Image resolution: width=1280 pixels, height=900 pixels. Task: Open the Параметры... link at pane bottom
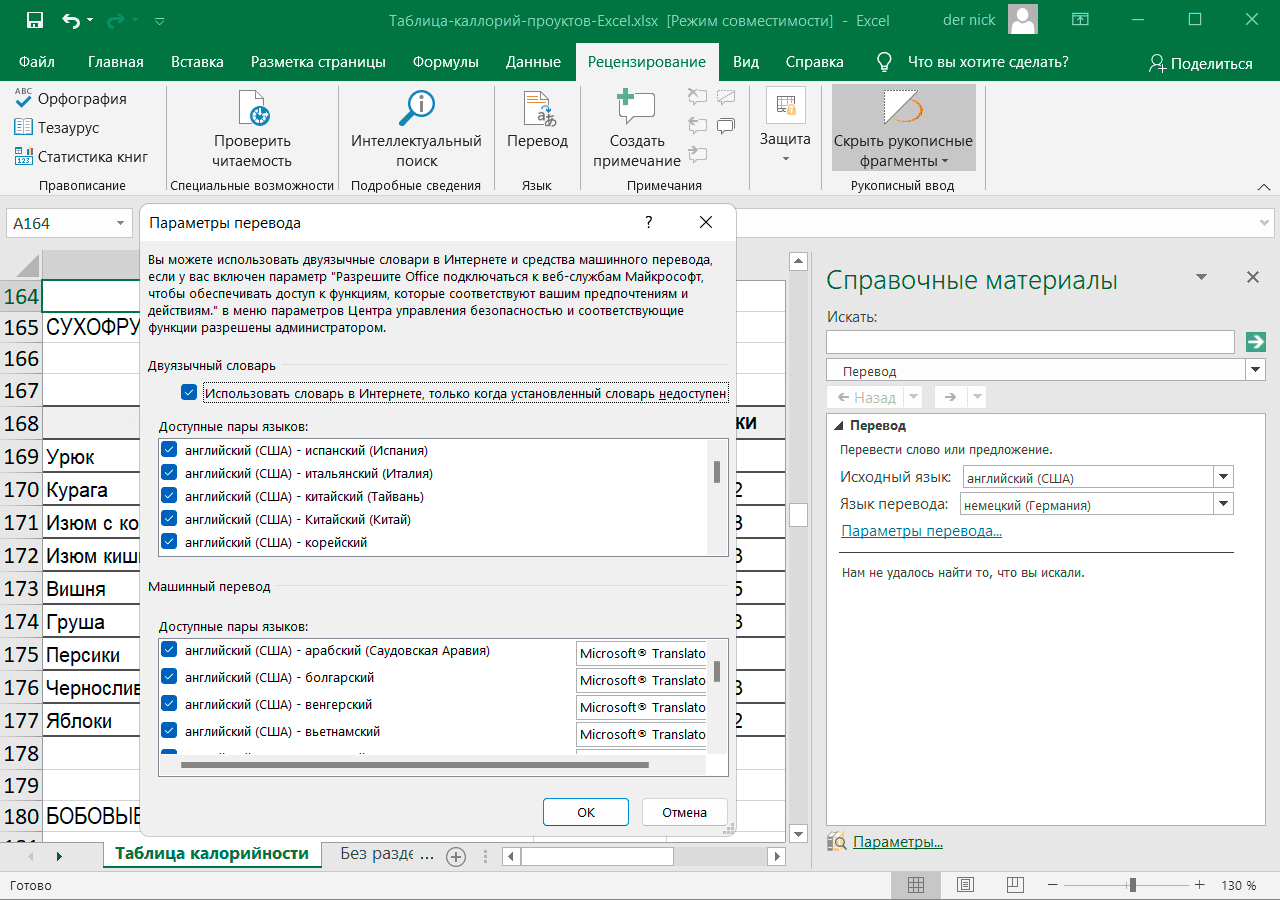(897, 842)
